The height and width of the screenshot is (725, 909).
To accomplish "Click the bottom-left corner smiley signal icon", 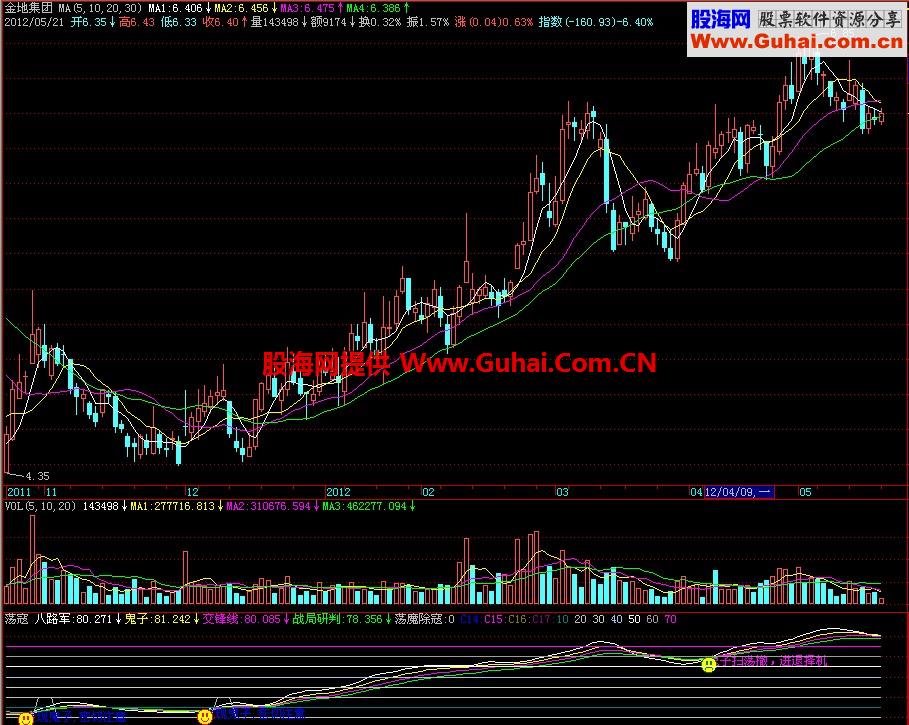I will pyautogui.click(x=26, y=719).
